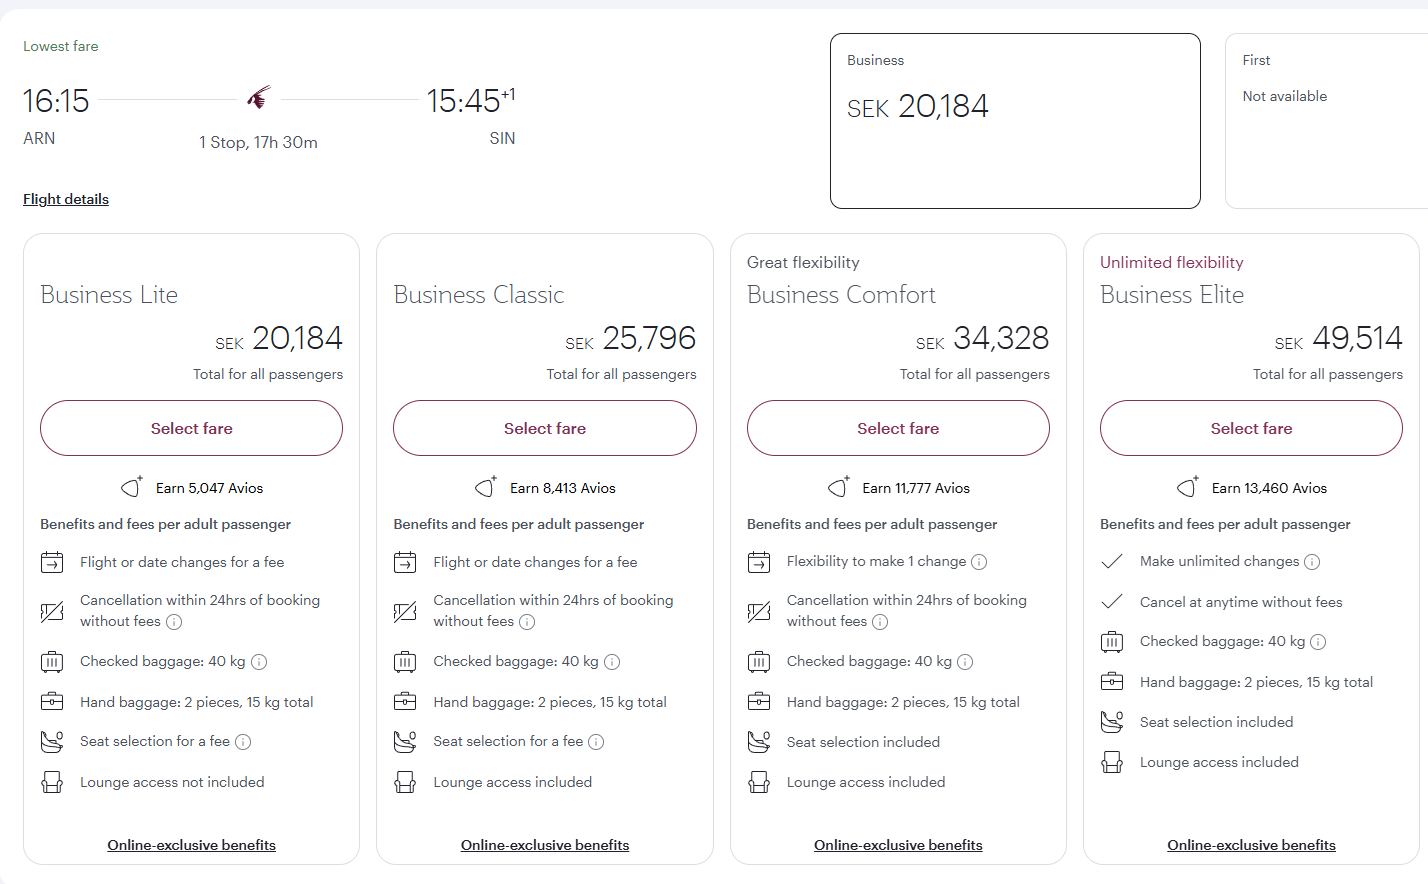Screen dimensions: 1428x884
Task: Select the Business cabin SEK 20,184 card
Action: (1014, 121)
